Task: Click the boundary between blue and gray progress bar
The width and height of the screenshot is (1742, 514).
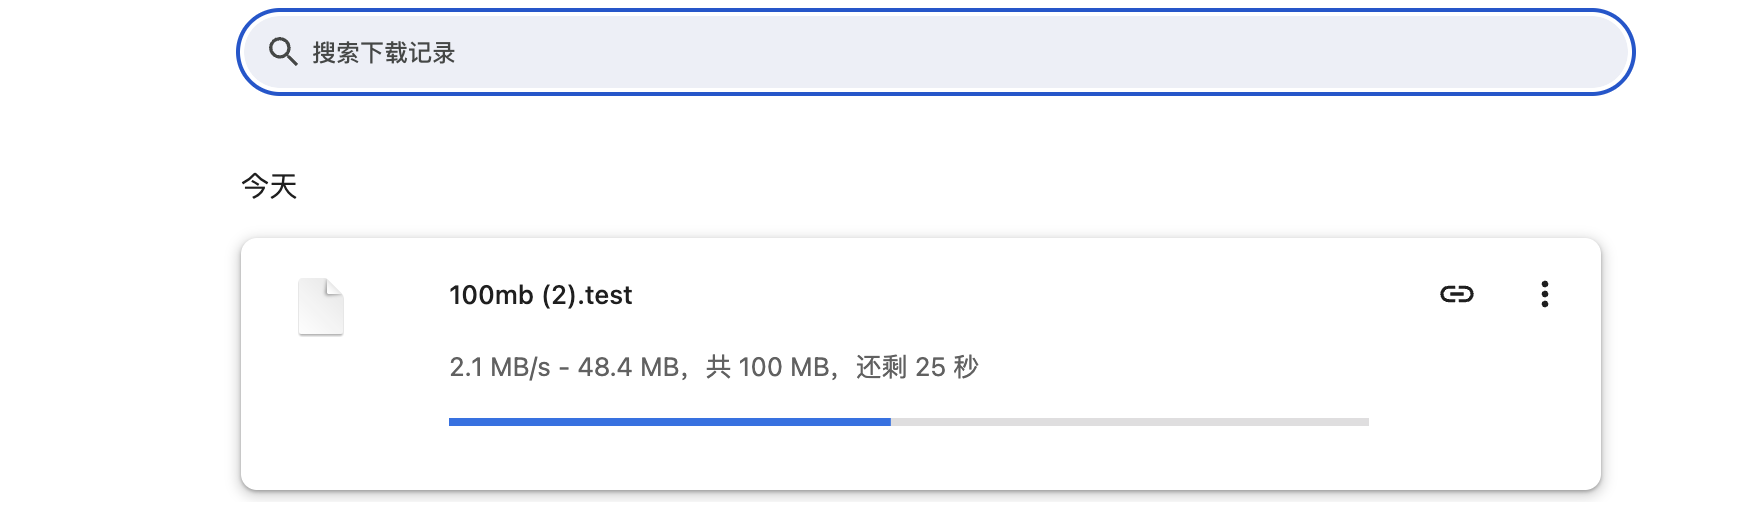Action: pos(891,422)
